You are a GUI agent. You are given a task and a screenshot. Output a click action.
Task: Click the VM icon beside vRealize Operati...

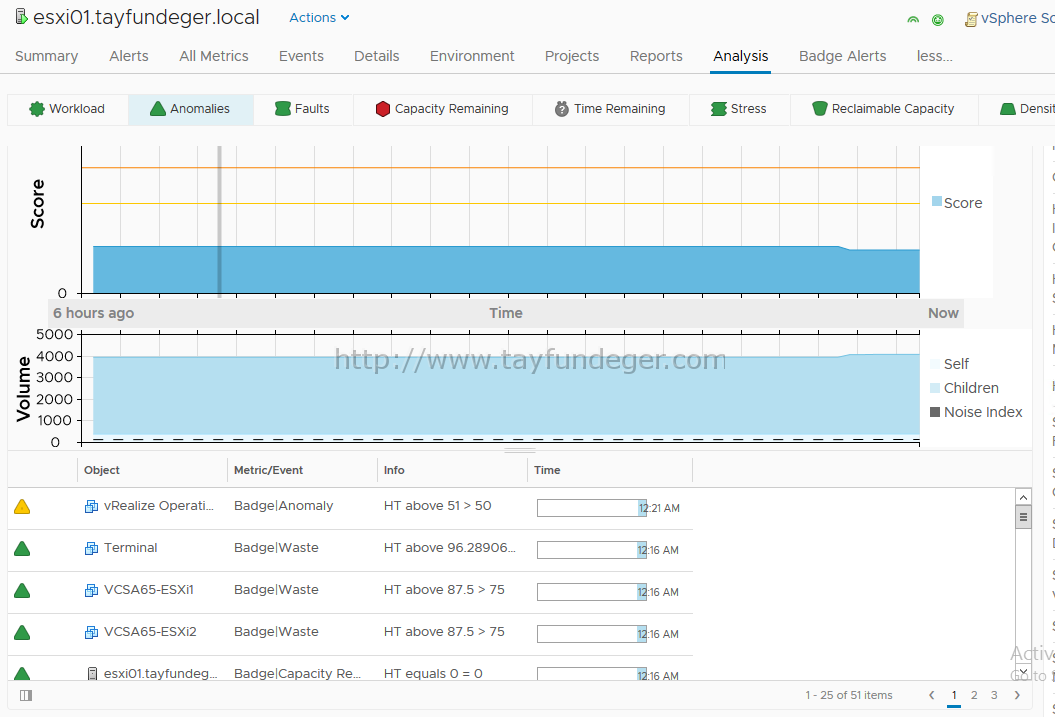pyautogui.click(x=92, y=506)
